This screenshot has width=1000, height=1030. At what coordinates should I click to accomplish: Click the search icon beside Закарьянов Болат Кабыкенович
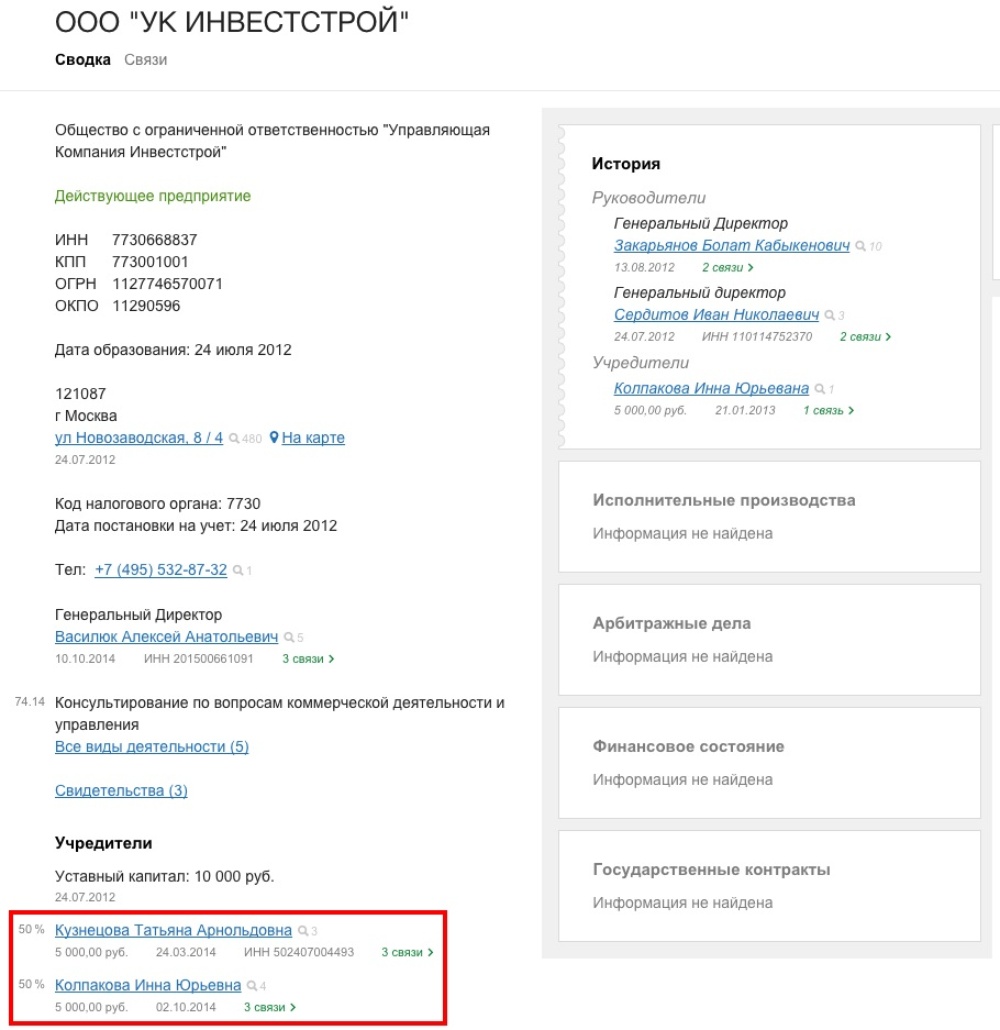pyautogui.click(x=861, y=246)
